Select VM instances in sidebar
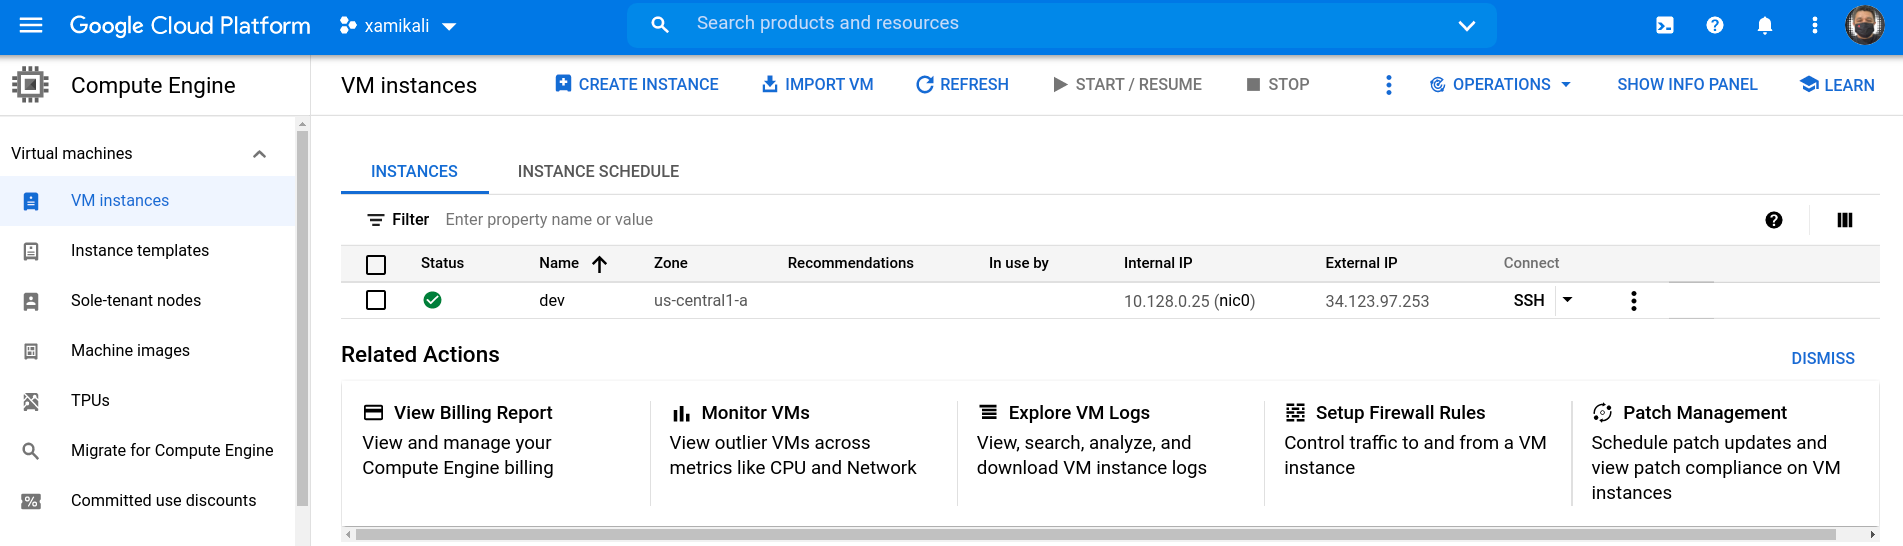Viewport: 1903px width, 546px height. coord(148,201)
